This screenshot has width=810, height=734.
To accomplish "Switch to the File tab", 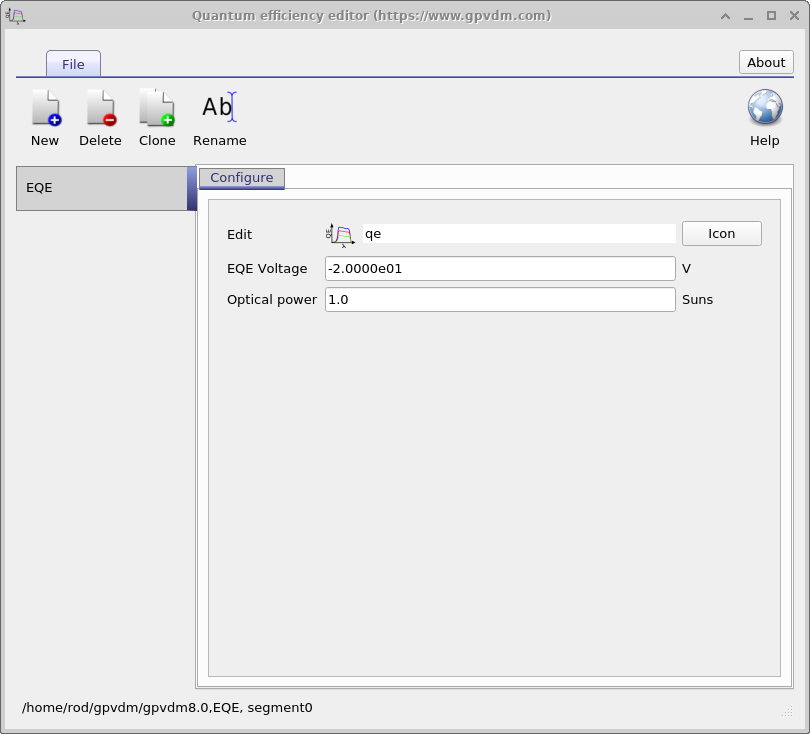I will click(72, 63).
